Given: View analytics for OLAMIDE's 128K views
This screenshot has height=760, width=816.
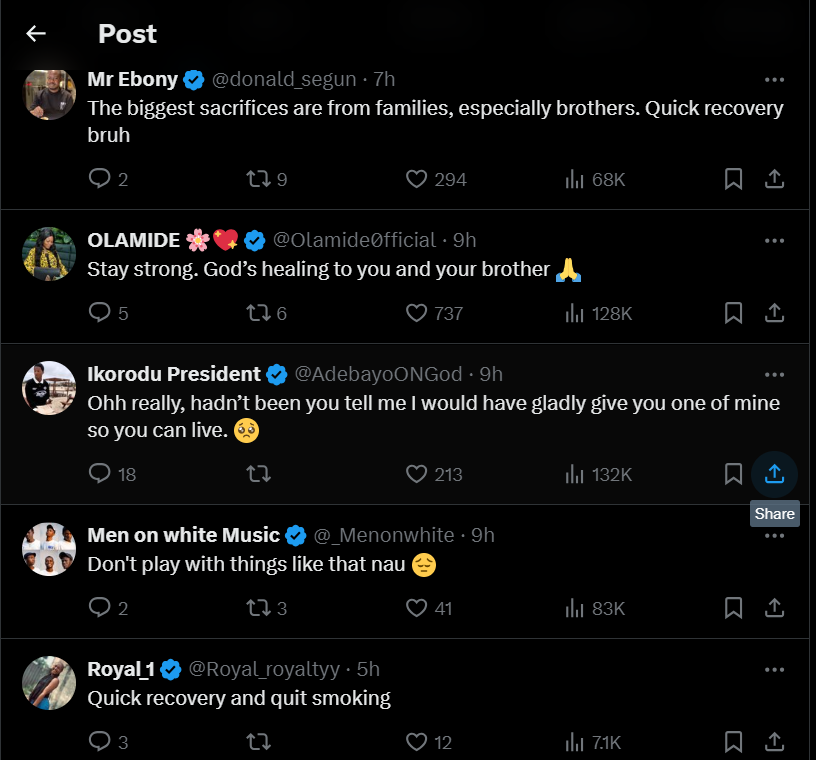Looking at the screenshot, I should (575, 313).
